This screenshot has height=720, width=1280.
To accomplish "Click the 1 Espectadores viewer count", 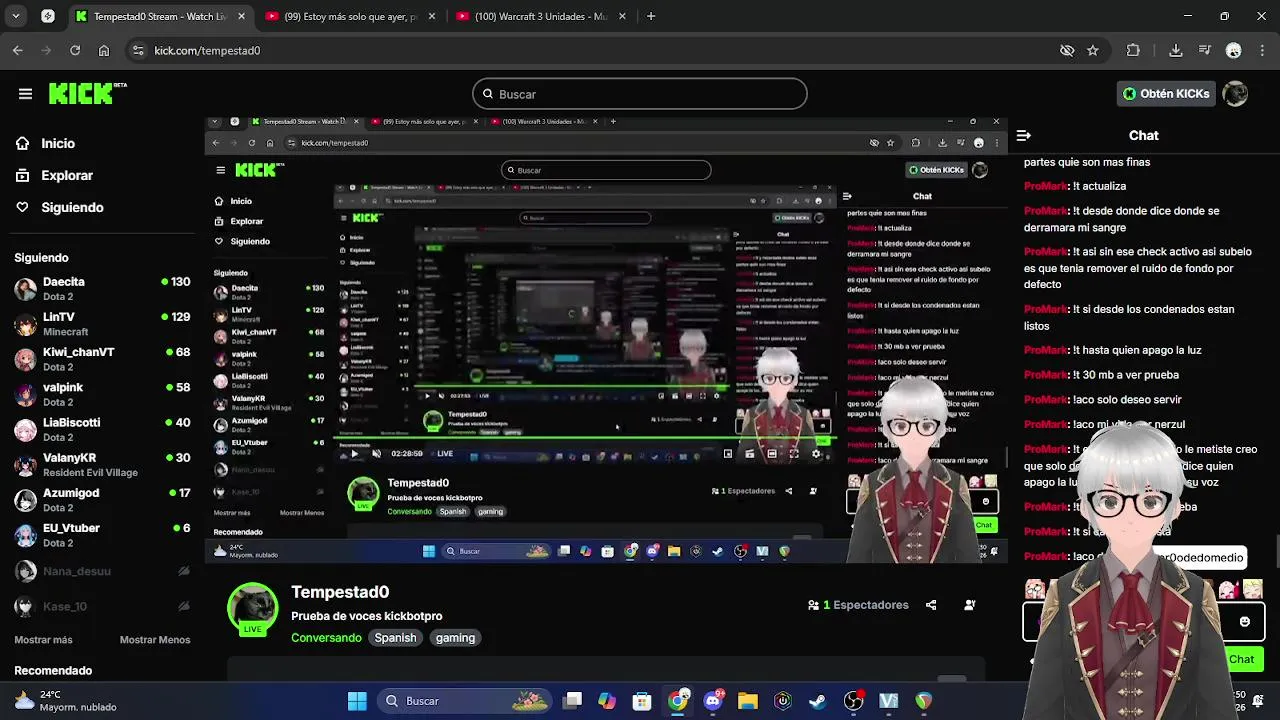I will coord(858,605).
